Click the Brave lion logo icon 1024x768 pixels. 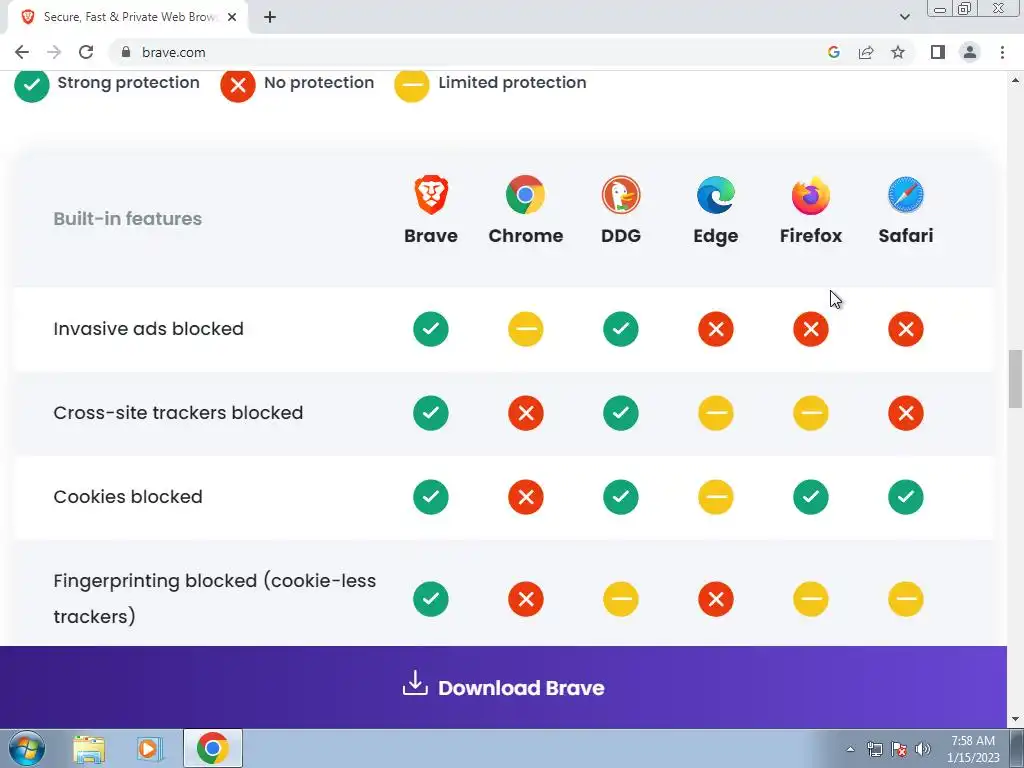(x=430, y=195)
